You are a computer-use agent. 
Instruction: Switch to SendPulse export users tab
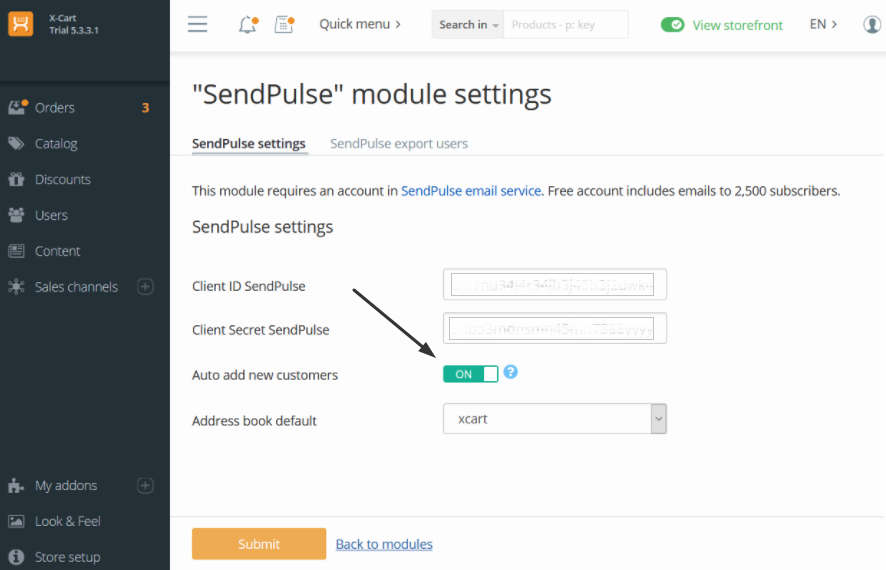click(399, 143)
